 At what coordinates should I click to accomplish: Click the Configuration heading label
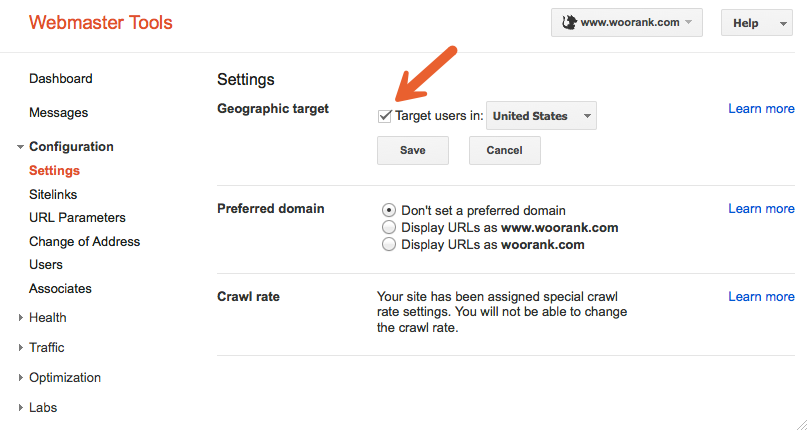tap(71, 147)
